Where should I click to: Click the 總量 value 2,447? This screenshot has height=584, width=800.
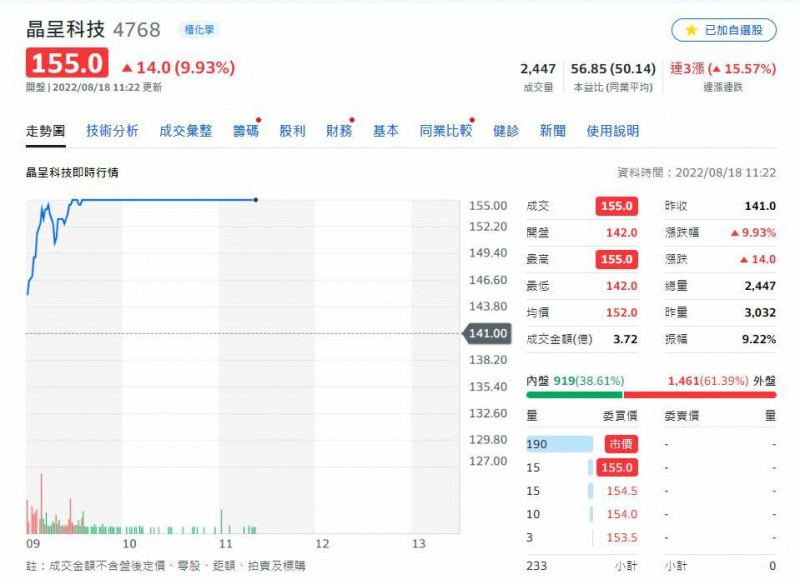pos(760,286)
